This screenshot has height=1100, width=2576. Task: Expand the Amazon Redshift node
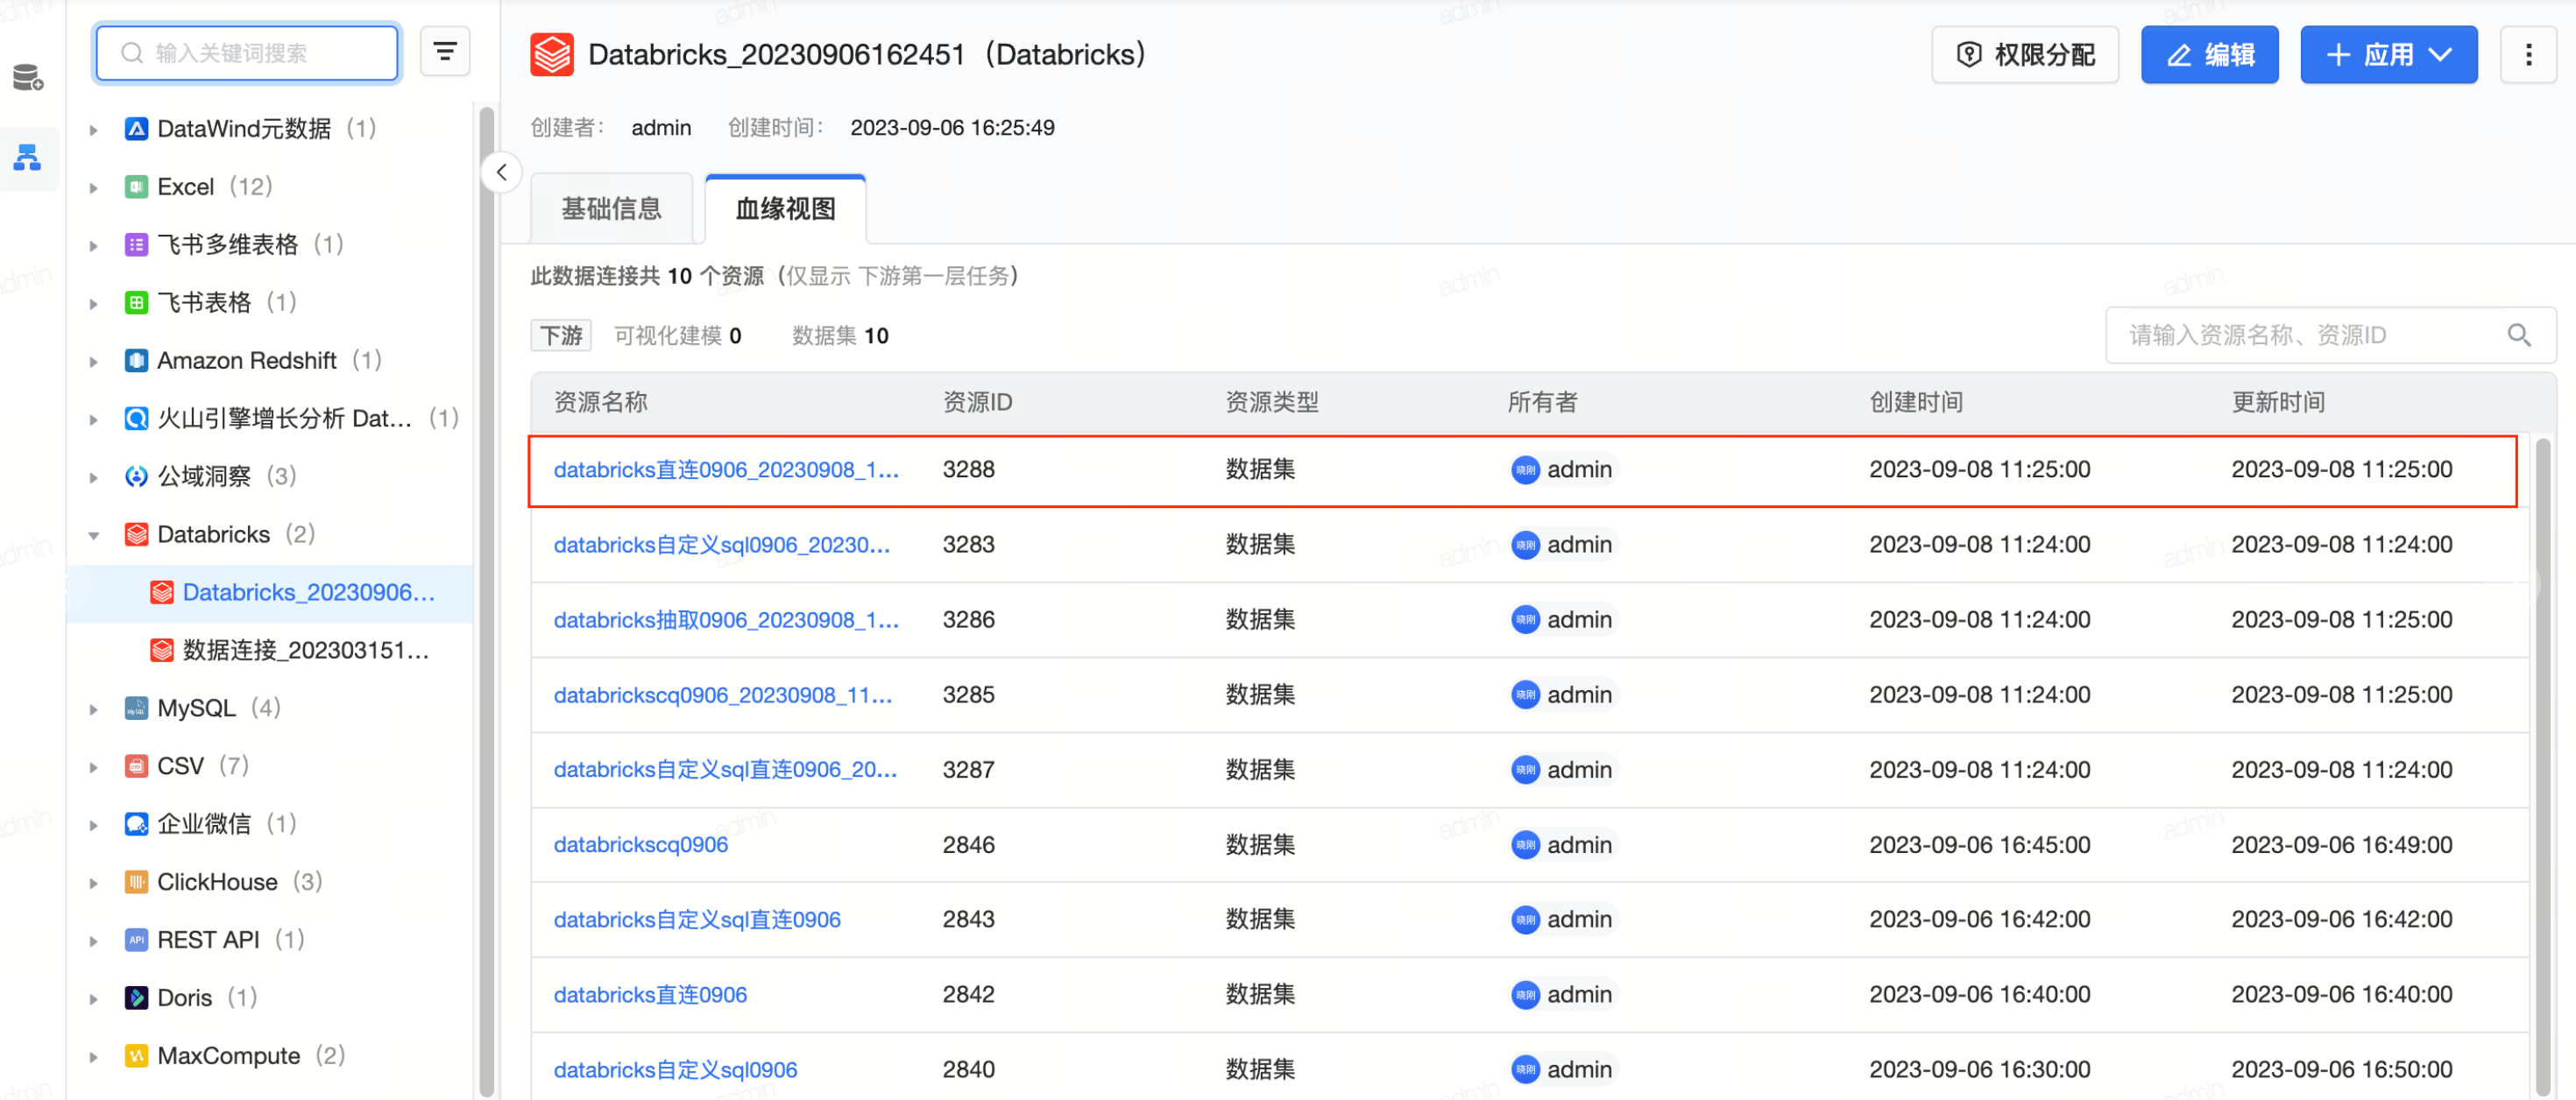pyautogui.click(x=93, y=362)
